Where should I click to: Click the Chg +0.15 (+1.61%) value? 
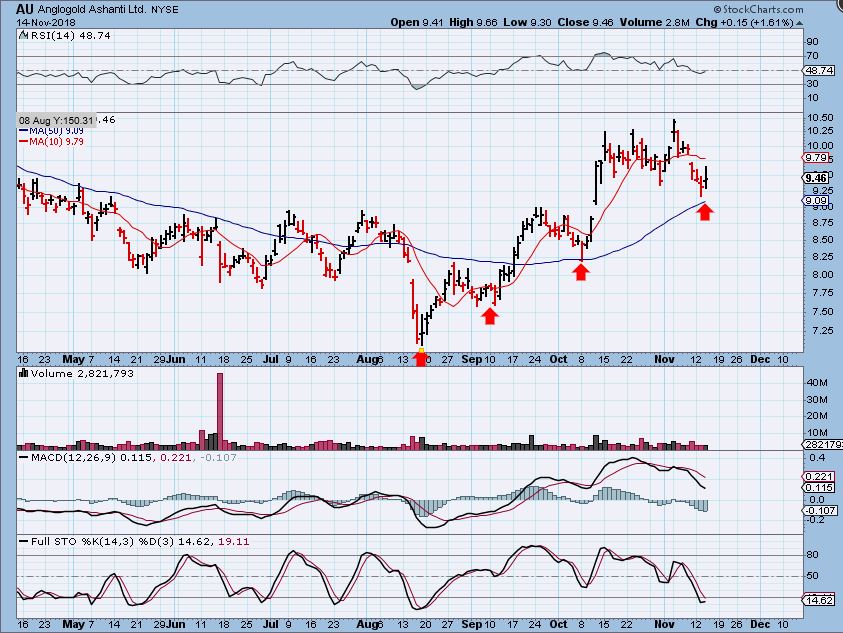click(x=744, y=23)
